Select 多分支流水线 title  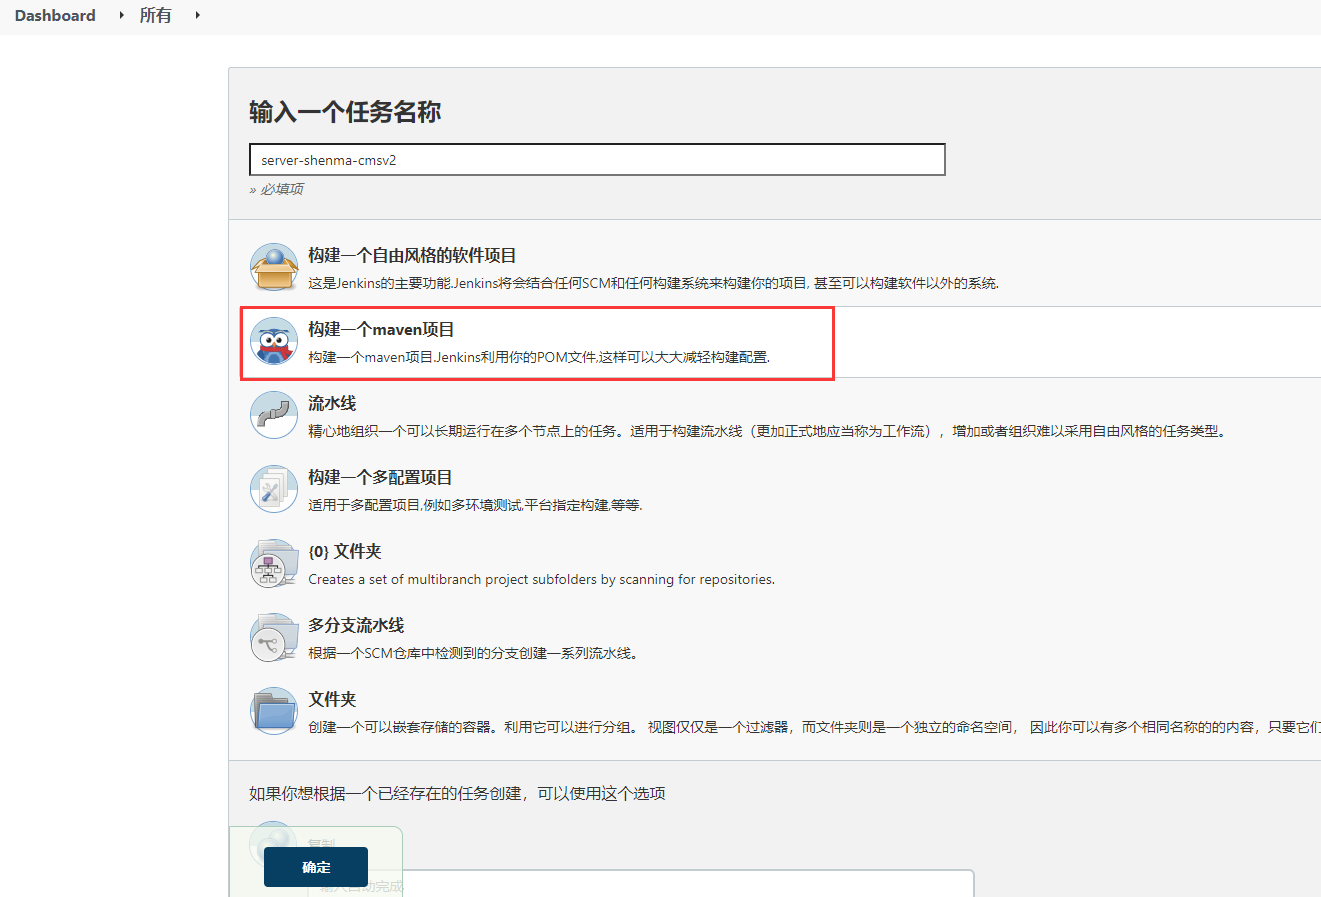click(x=356, y=625)
